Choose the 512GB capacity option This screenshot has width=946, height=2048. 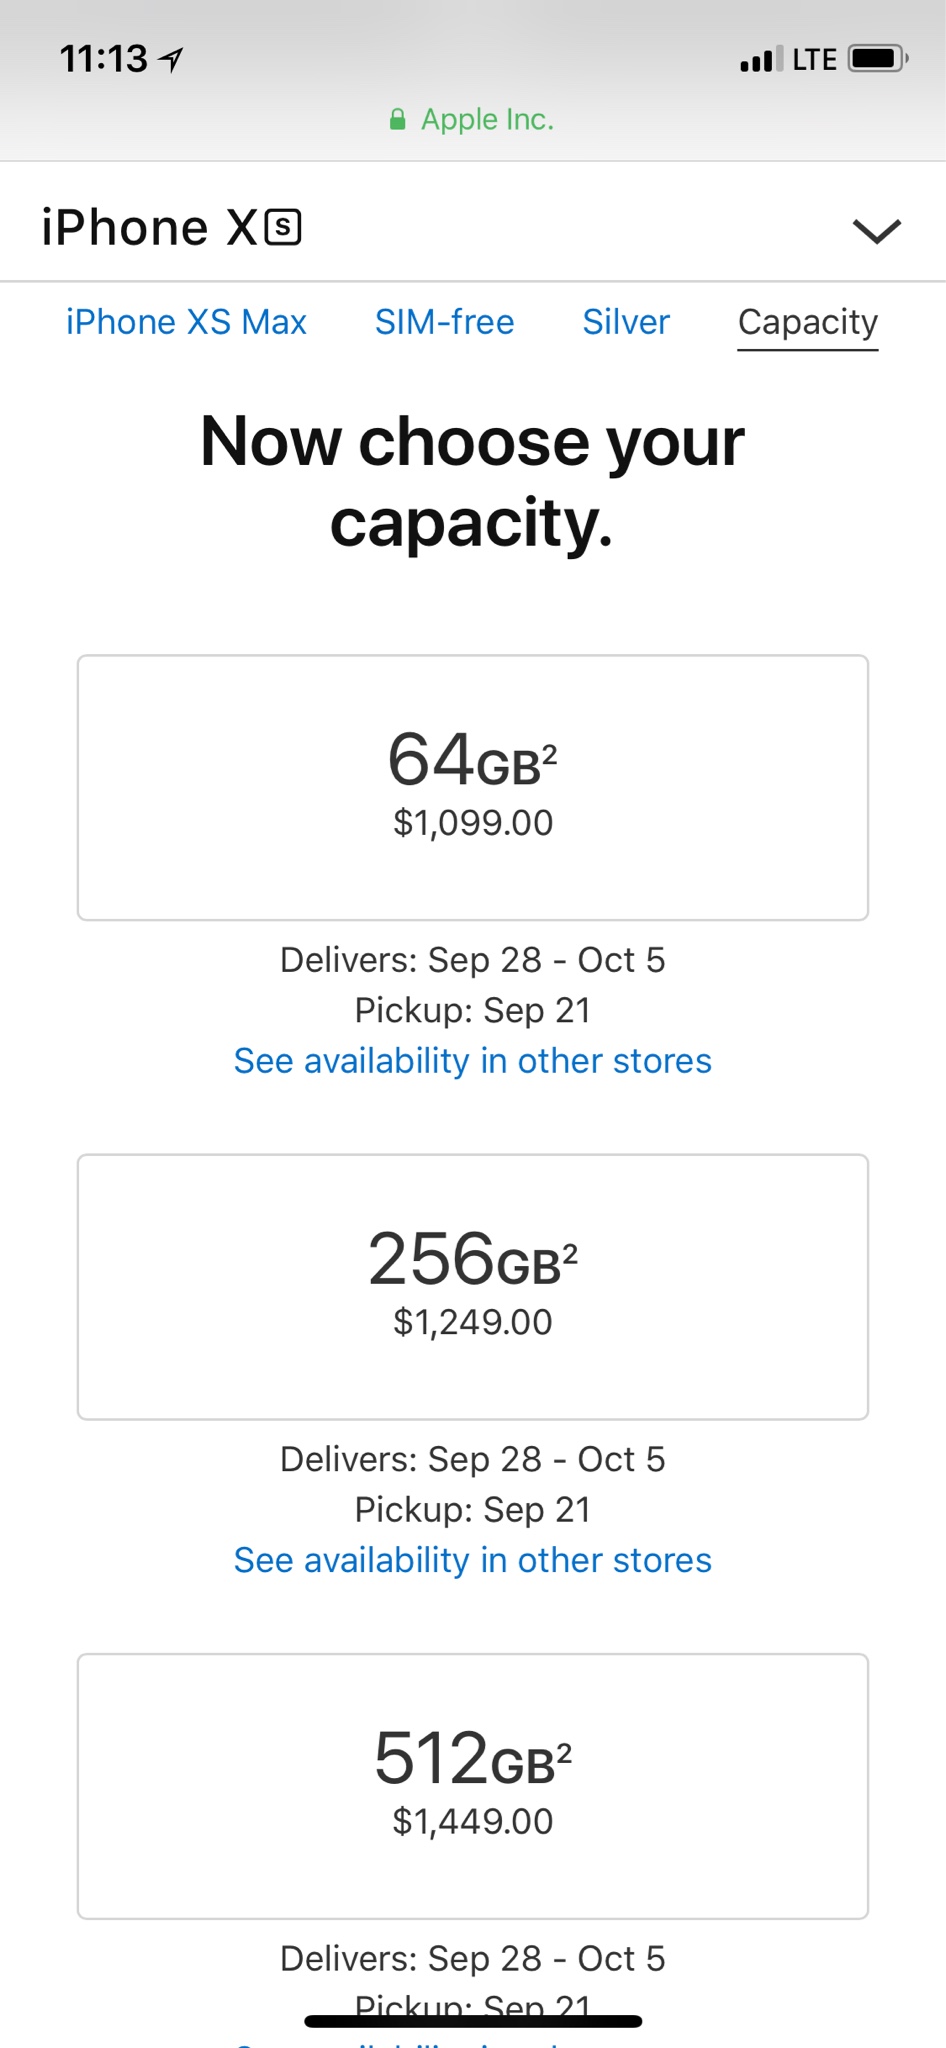pyautogui.click(x=473, y=1785)
